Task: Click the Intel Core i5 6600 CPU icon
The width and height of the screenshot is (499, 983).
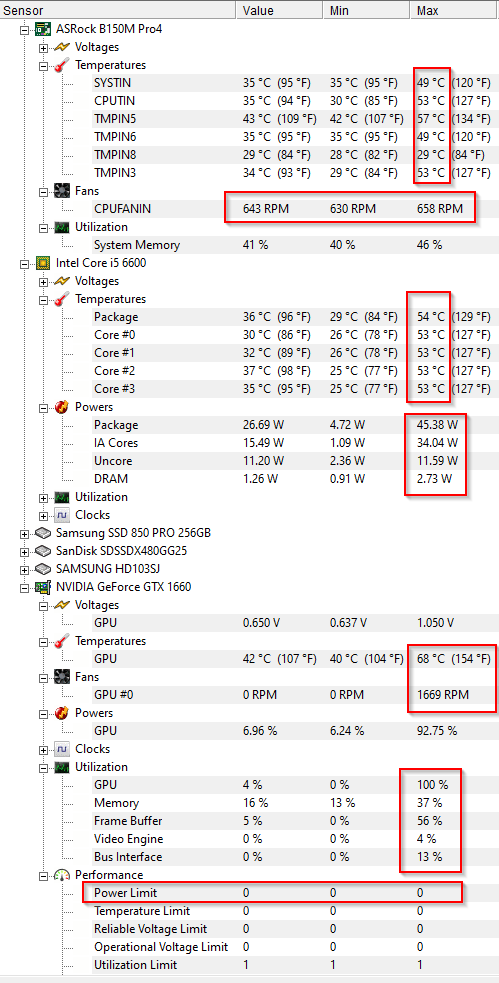Action: click(43, 263)
